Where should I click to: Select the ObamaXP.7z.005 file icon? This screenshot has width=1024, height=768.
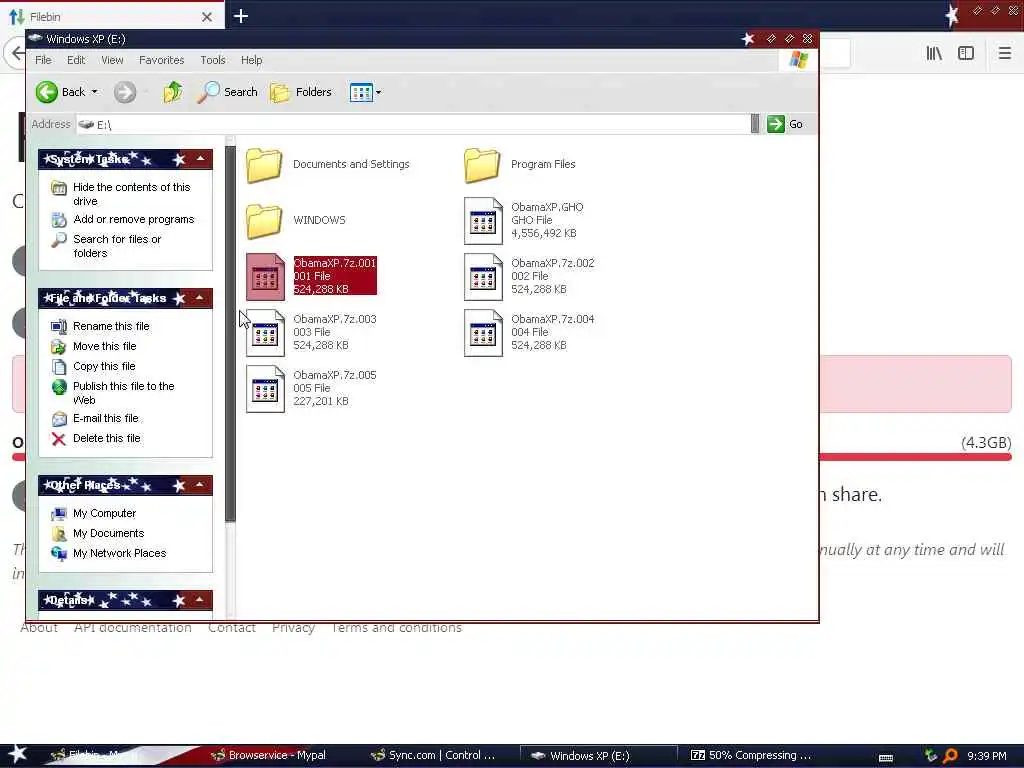(x=265, y=389)
